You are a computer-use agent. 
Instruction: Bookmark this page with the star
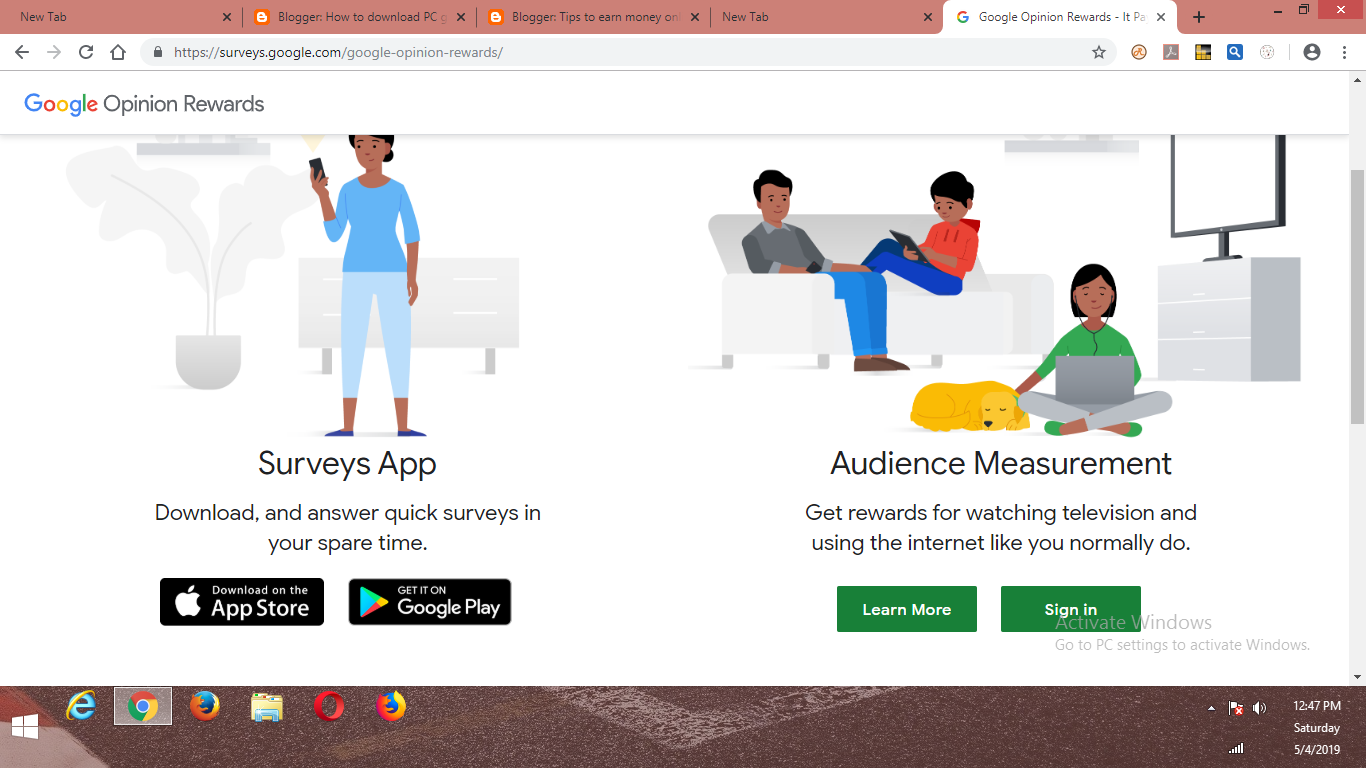[1099, 52]
